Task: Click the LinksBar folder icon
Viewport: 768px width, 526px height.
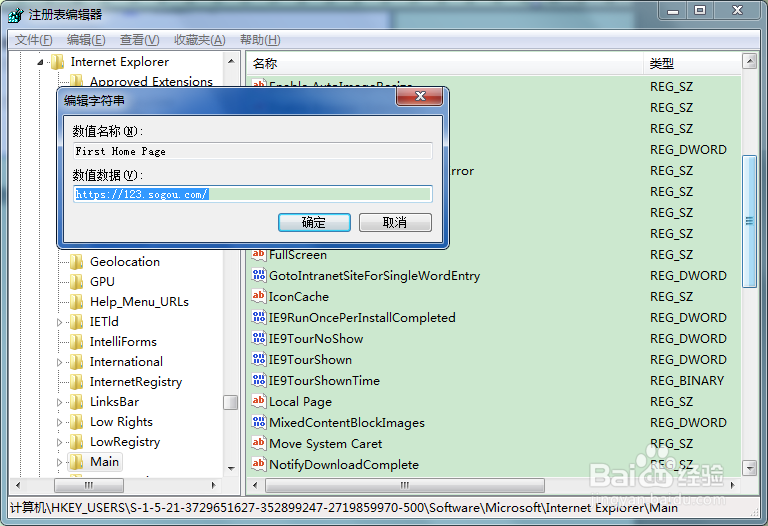Action: pos(76,403)
